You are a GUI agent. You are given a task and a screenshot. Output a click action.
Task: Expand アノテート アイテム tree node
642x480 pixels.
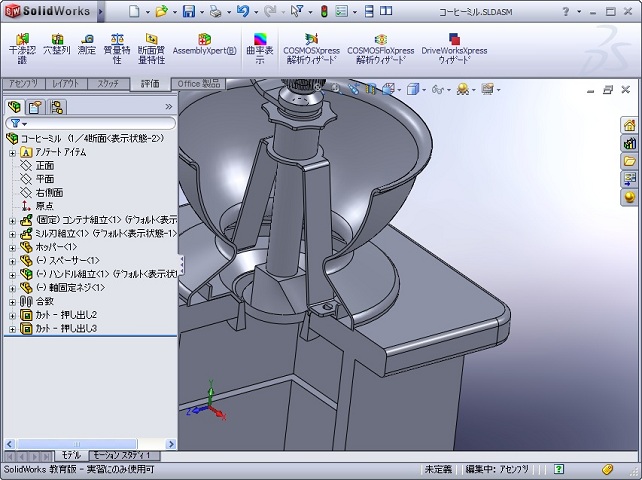pyautogui.click(x=12, y=153)
